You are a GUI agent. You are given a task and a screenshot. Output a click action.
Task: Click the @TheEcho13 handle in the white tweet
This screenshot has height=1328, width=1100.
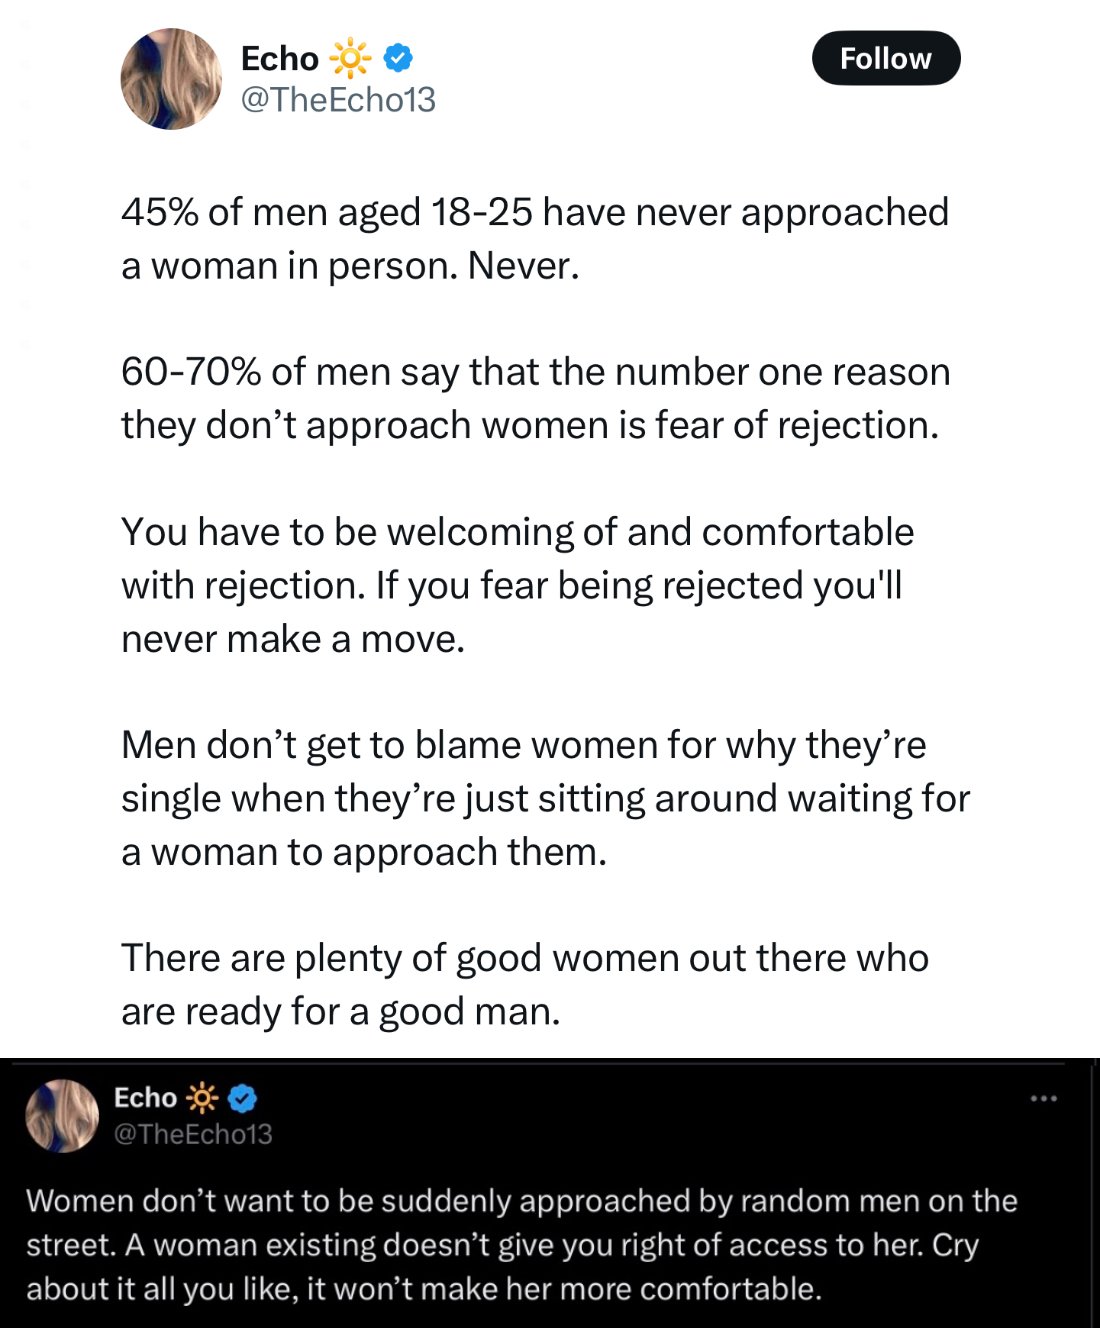(338, 100)
